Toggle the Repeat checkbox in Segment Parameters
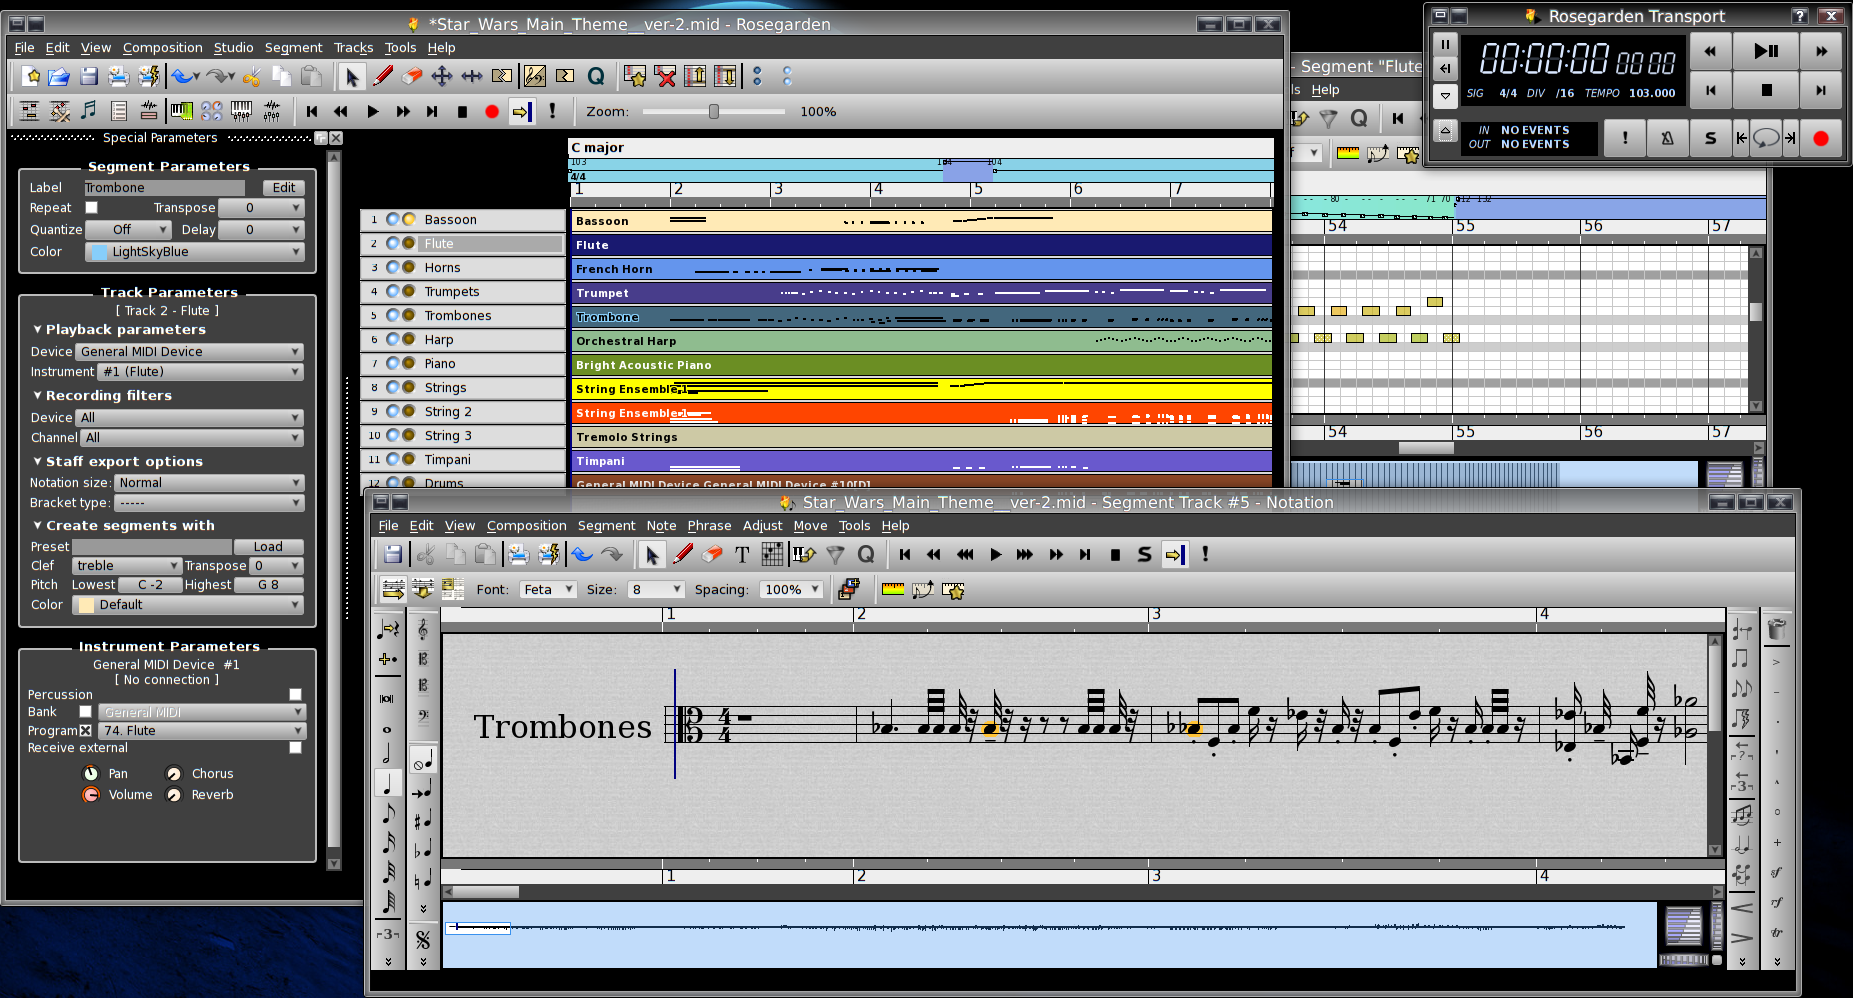This screenshot has height=998, width=1853. pyautogui.click(x=91, y=208)
